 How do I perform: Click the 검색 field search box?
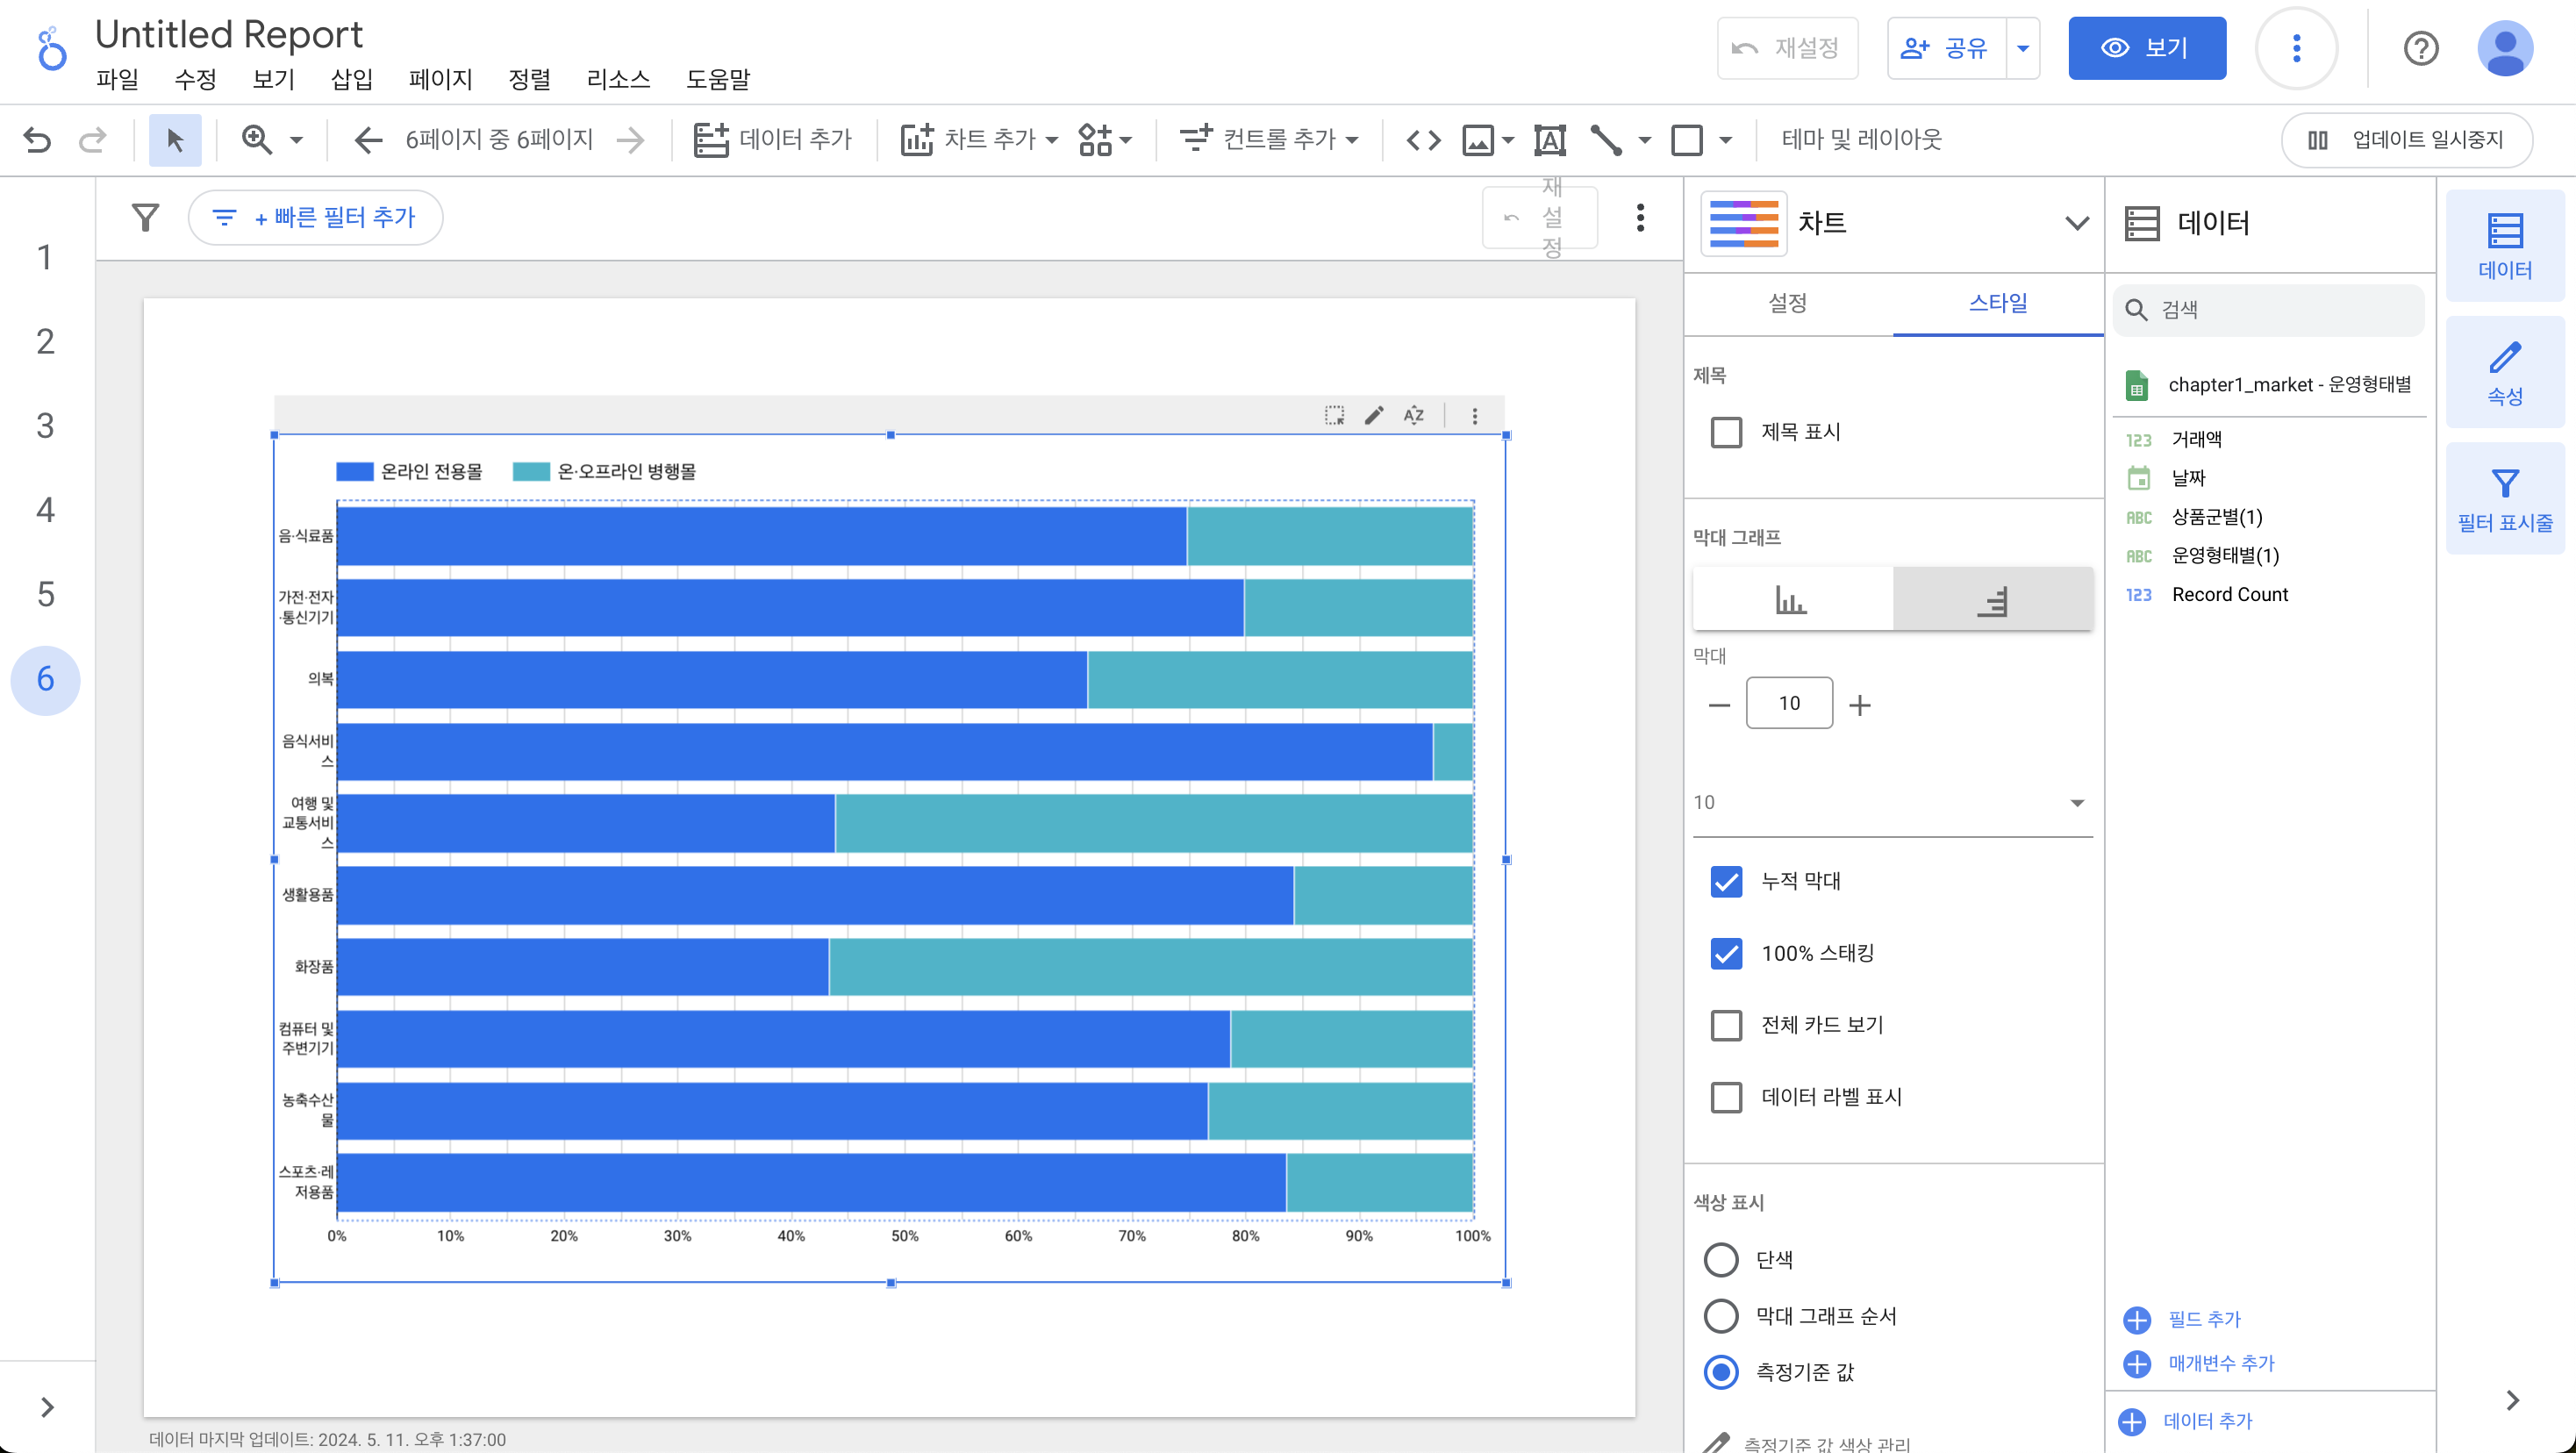click(x=2270, y=310)
